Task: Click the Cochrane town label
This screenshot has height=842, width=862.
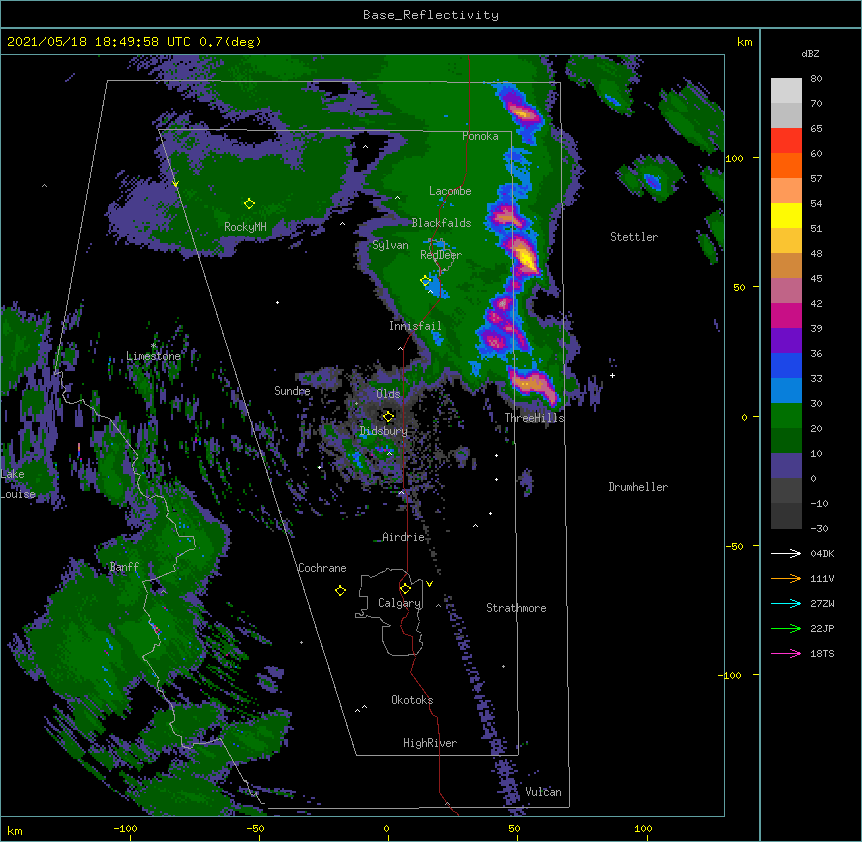Action: 322,568
